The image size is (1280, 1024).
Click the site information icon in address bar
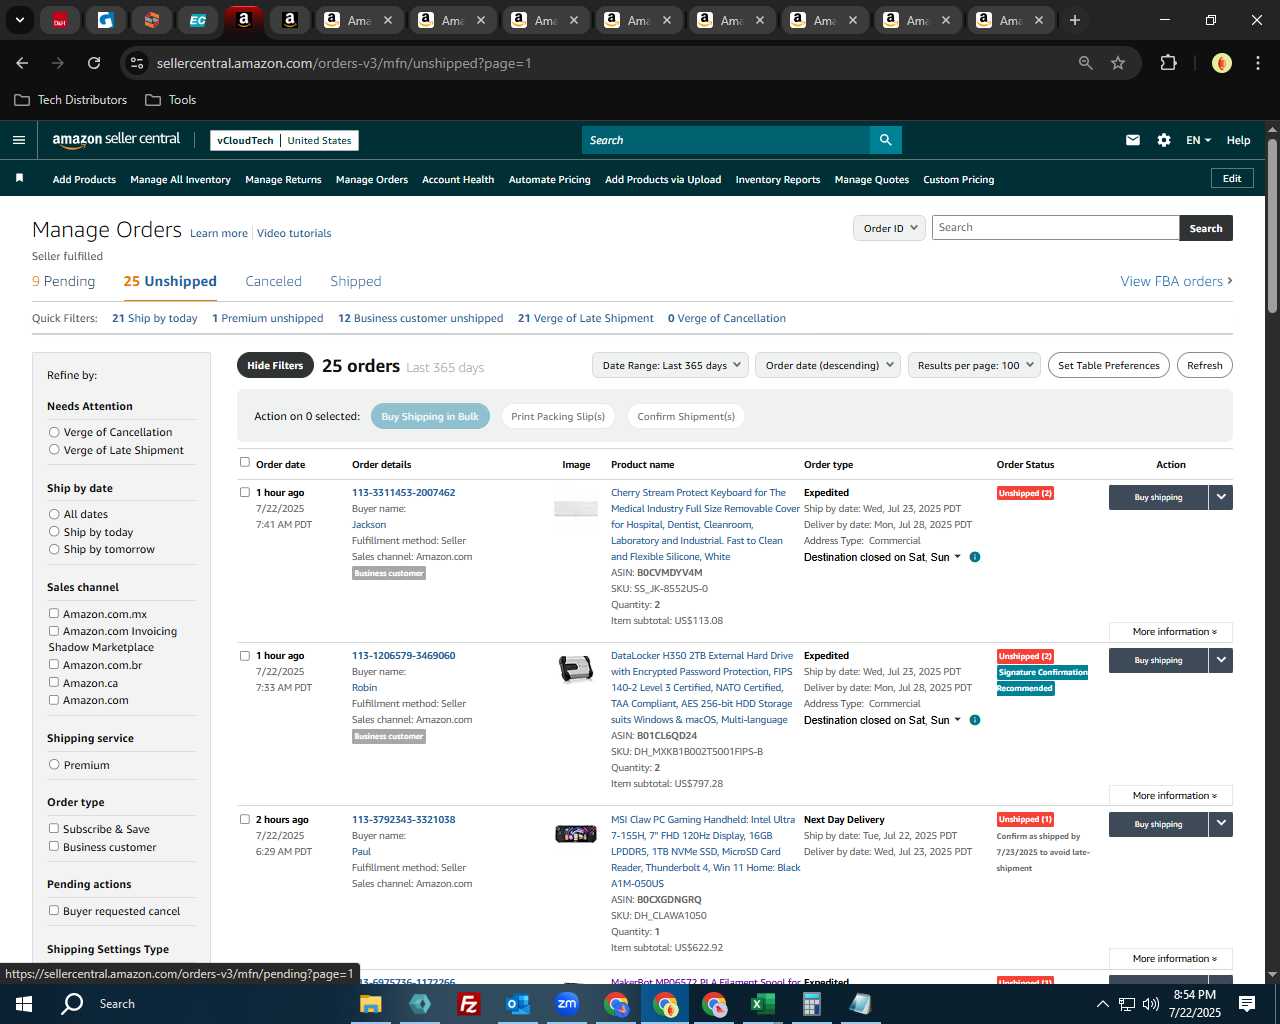(x=138, y=63)
